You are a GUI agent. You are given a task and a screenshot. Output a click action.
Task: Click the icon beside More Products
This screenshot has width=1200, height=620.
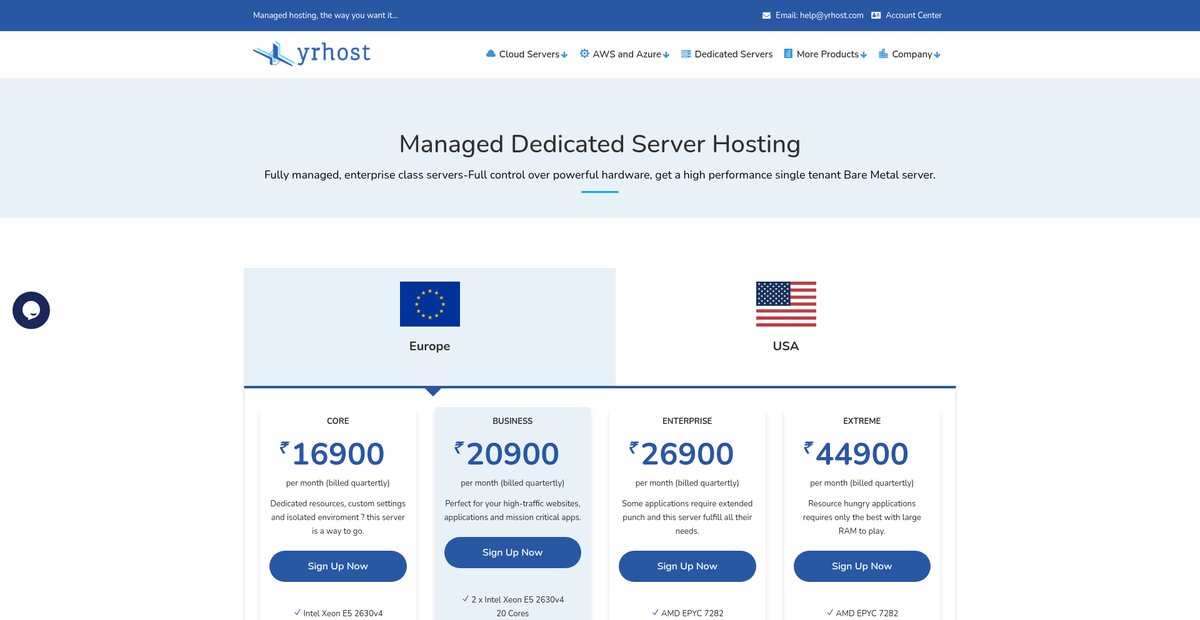[788, 54]
